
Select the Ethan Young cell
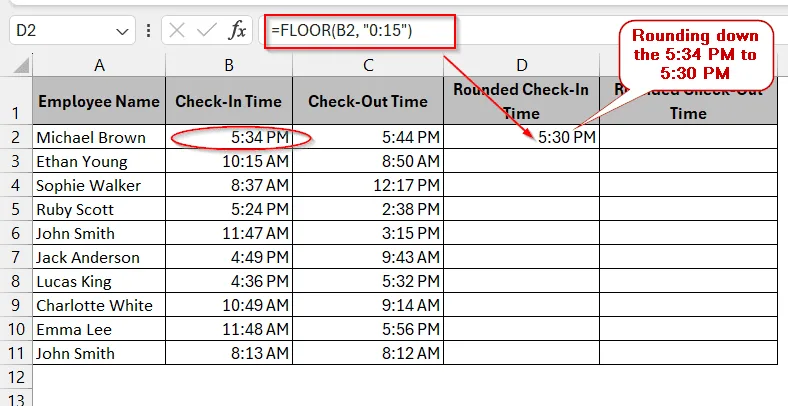[x=99, y=161]
